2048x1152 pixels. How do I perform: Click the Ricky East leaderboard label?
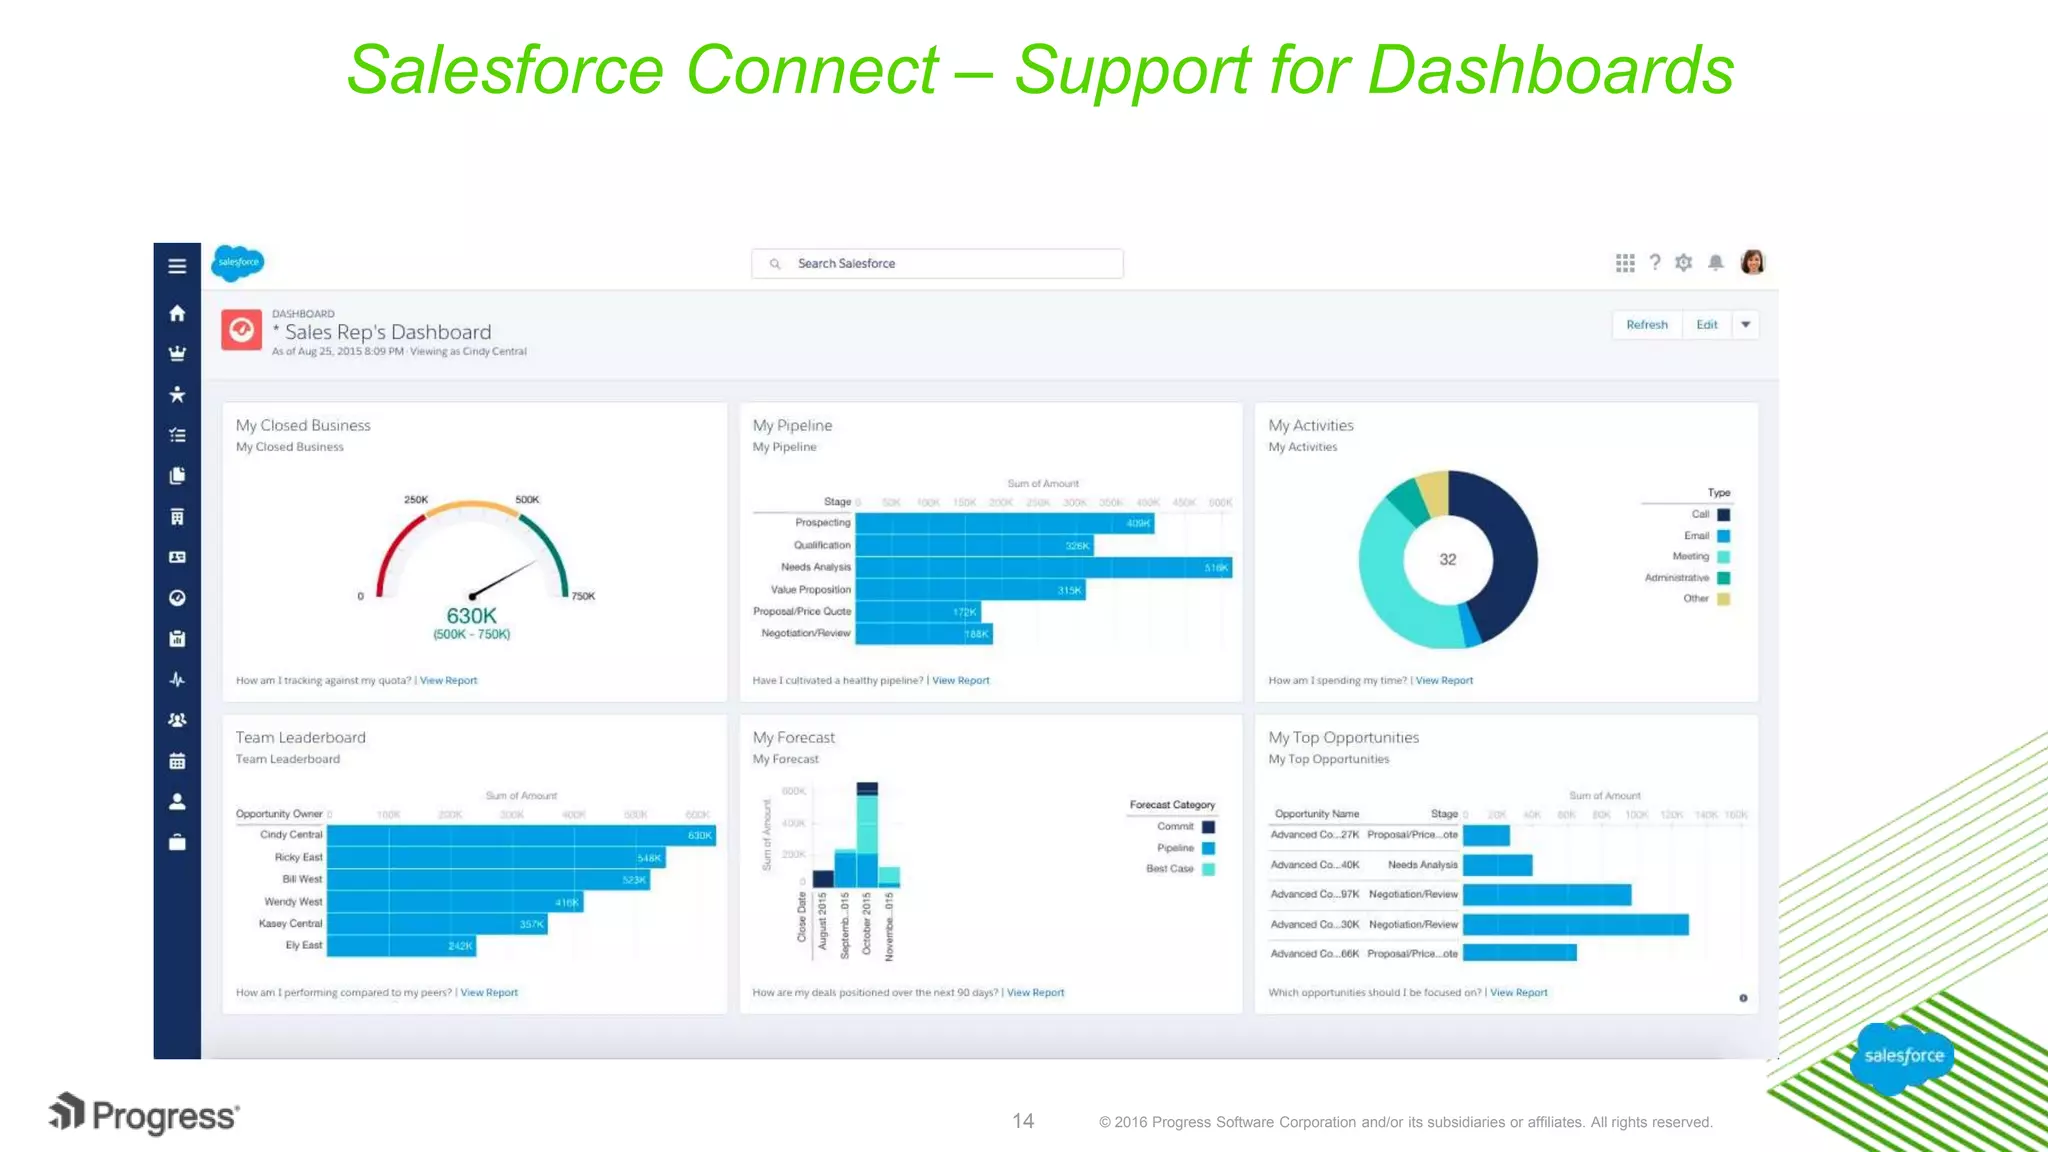click(298, 857)
